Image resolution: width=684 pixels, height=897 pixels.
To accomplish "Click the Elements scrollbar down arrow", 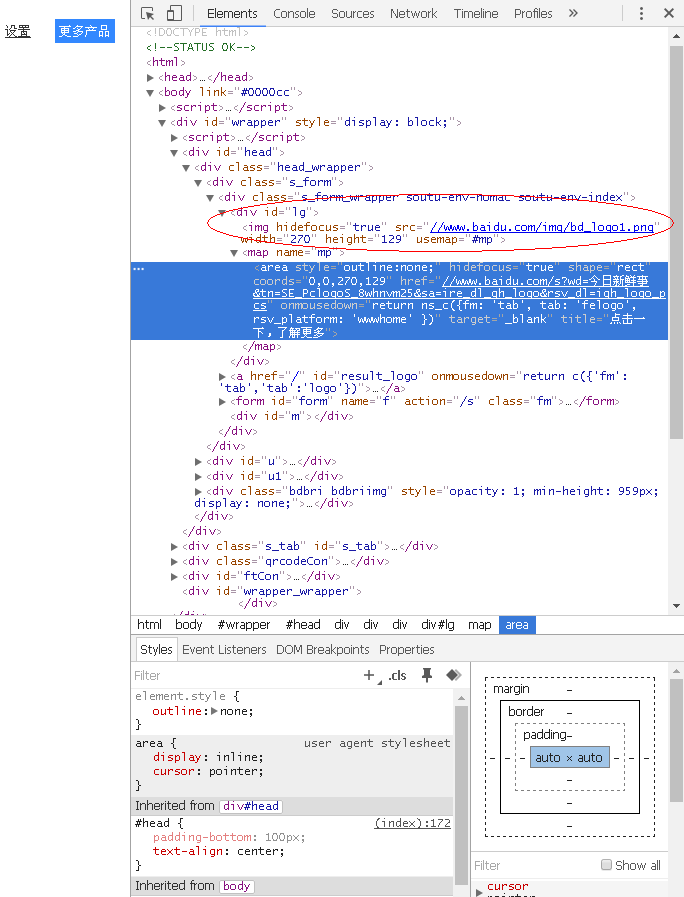I will pos(676,606).
